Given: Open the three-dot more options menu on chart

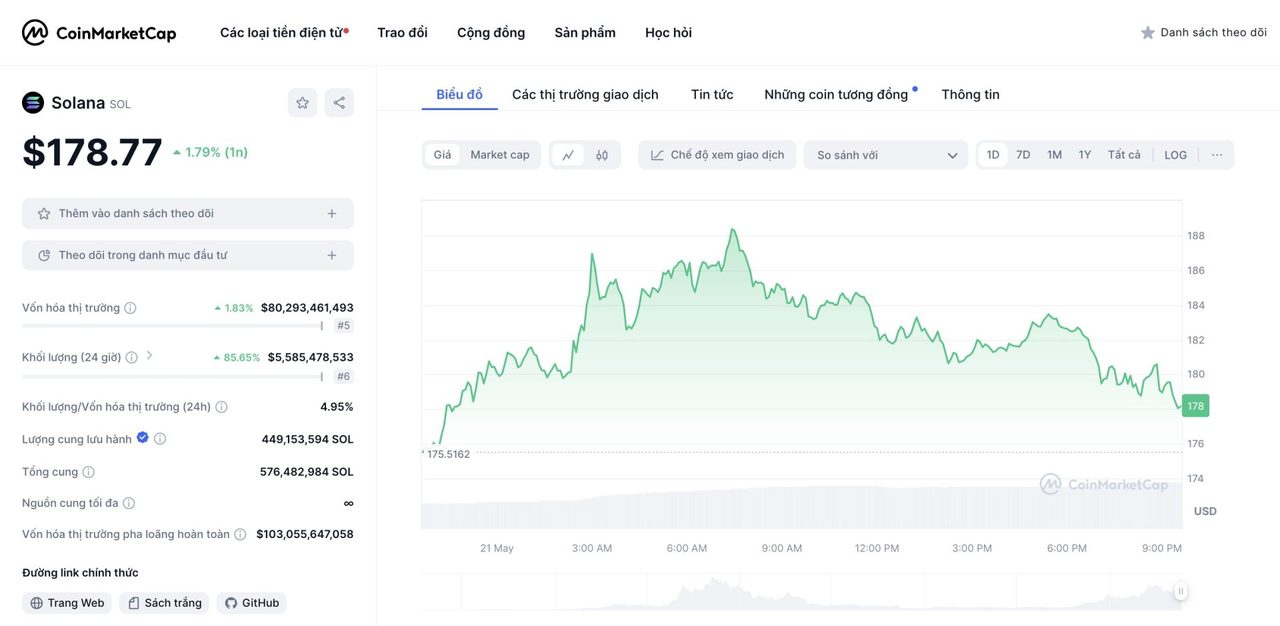Looking at the screenshot, I should (x=1217, y=155).
